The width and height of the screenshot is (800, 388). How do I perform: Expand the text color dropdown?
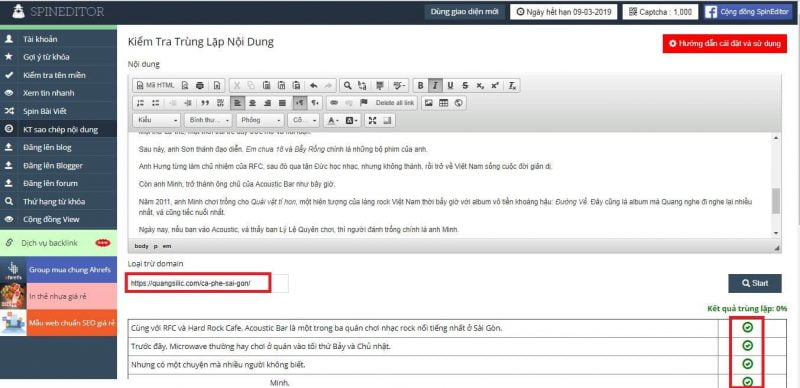[334, 120]
